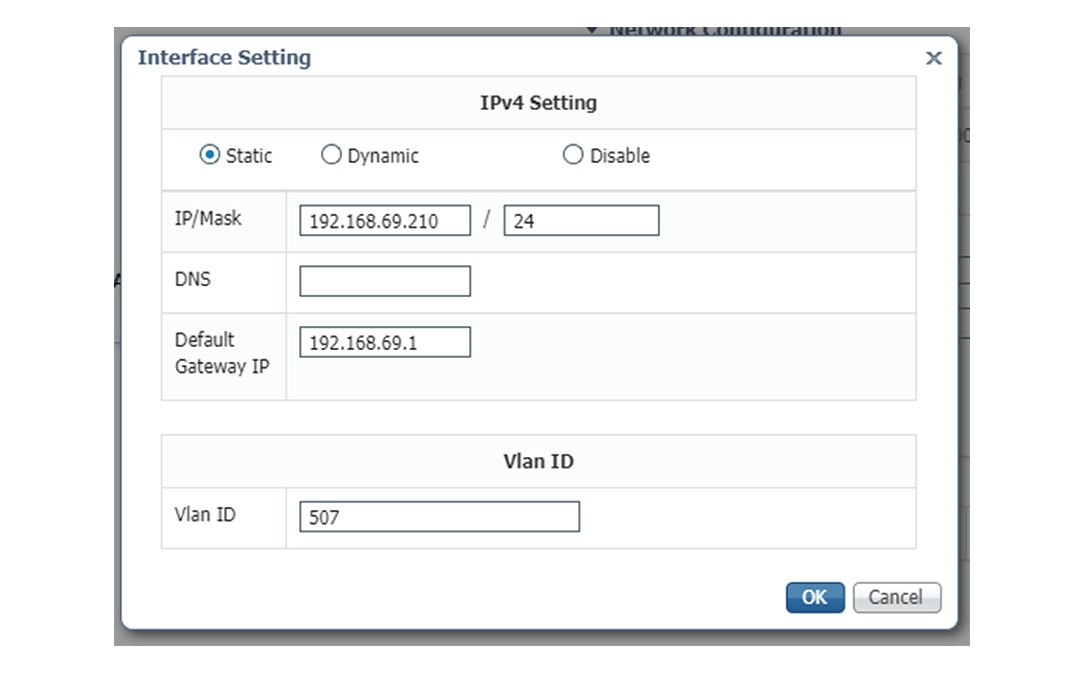The height and width of the screenshot is (673, 1085).
Task: Click the Vlan ID row label
Action: (205, 515)
